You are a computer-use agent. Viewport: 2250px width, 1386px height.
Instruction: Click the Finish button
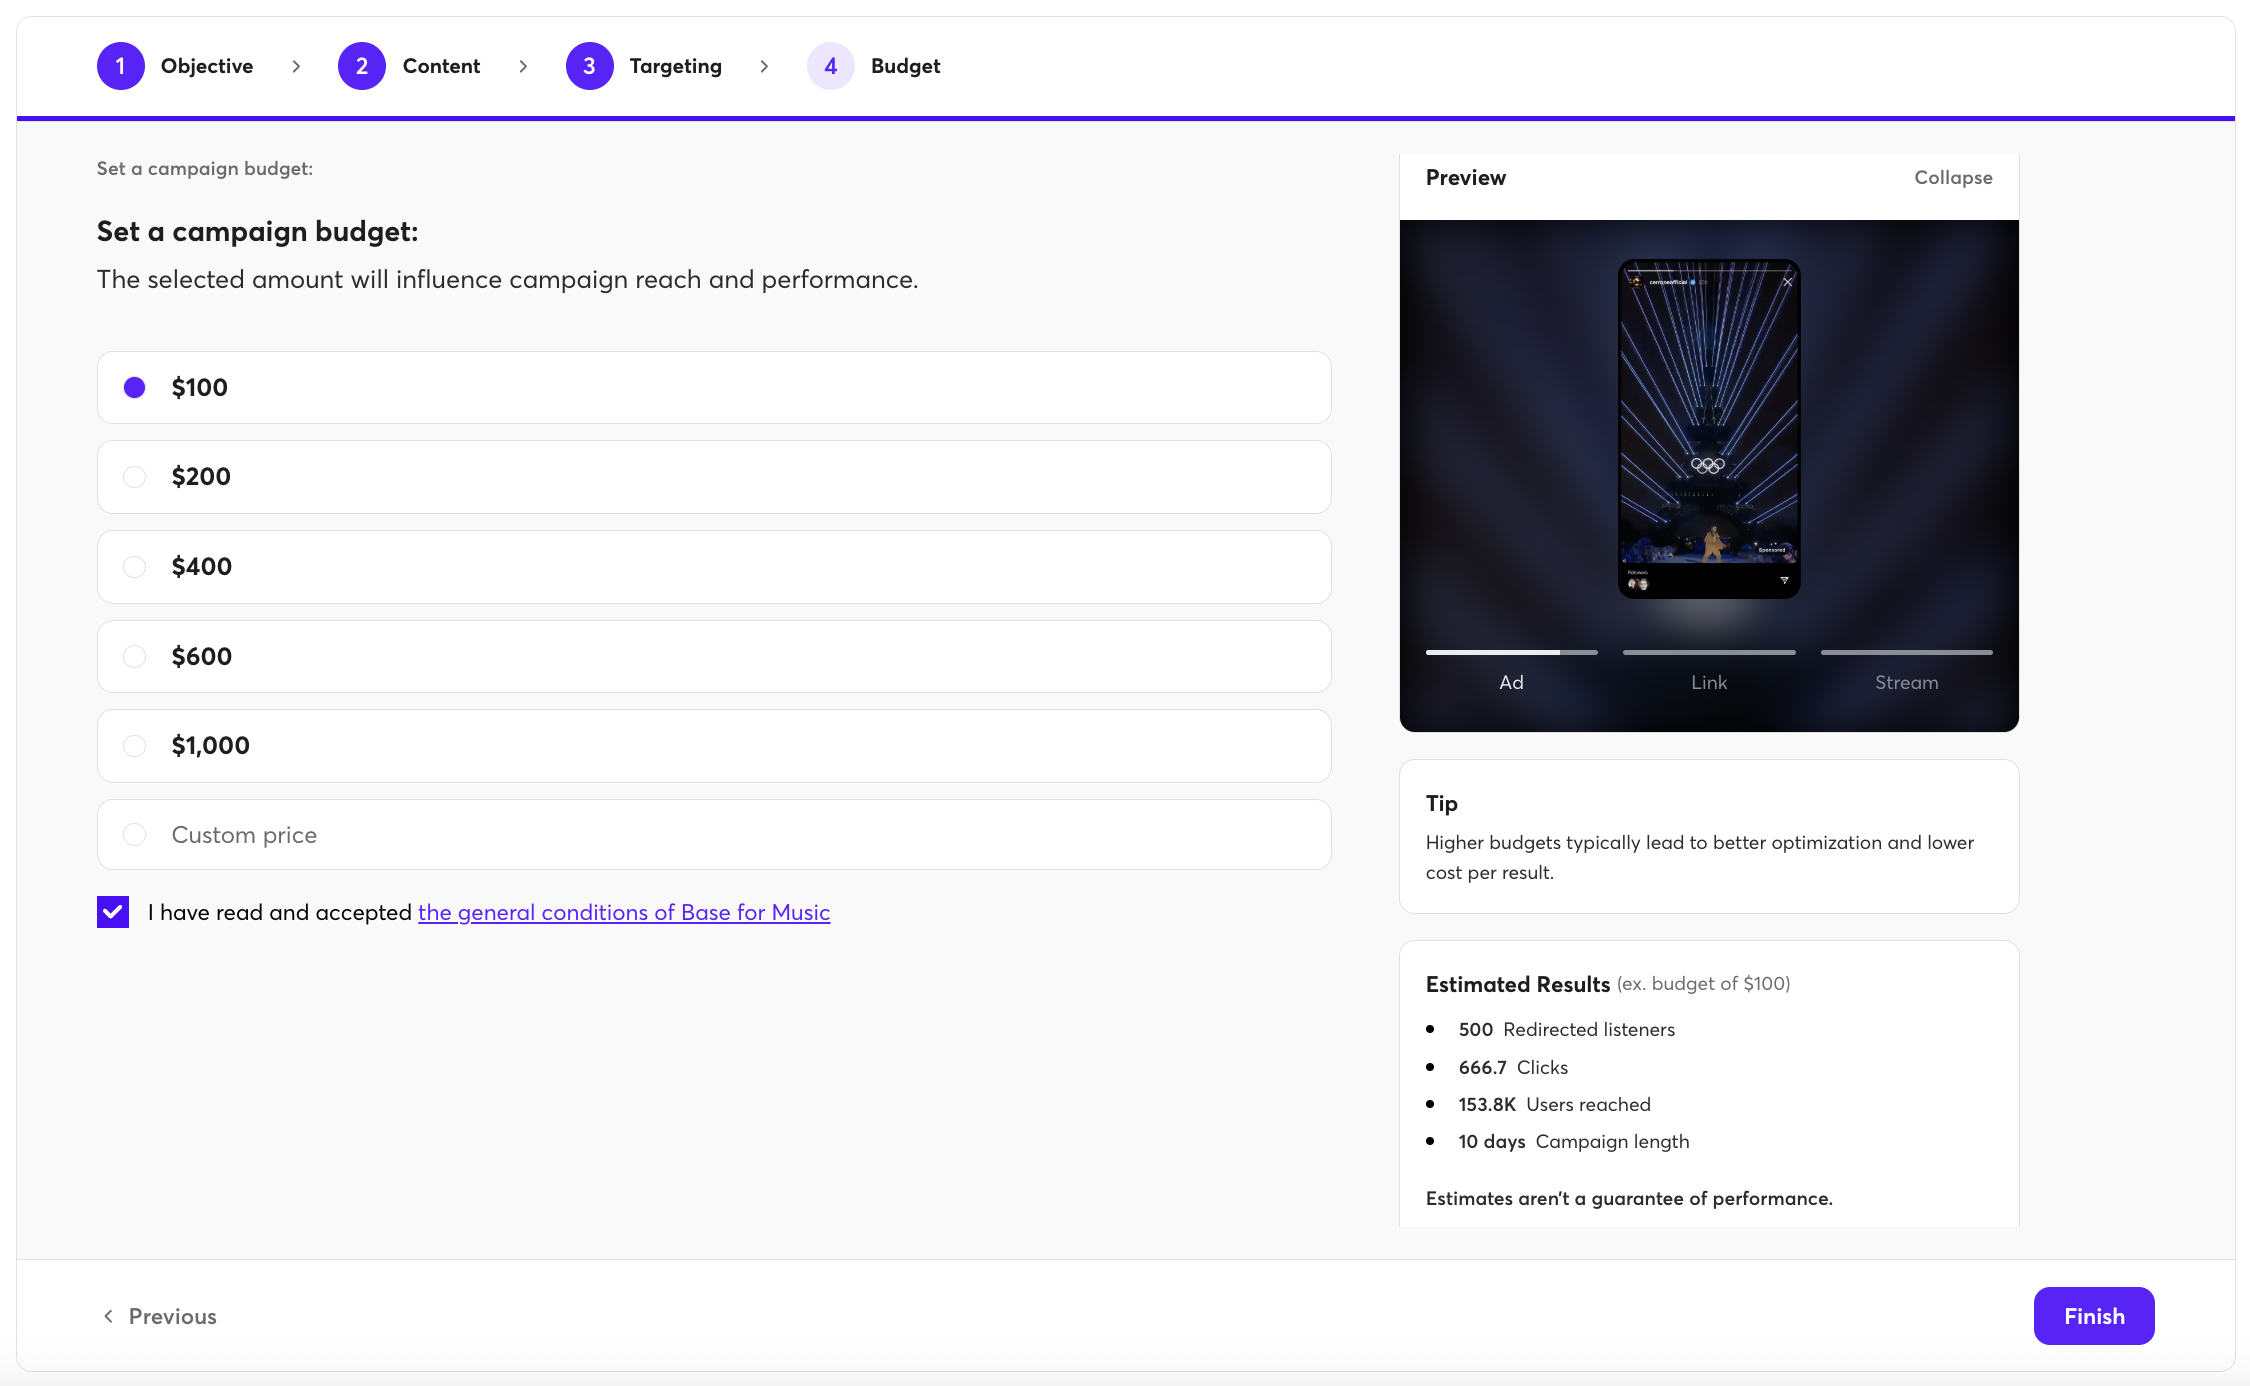click(x=2094, y=1316)
